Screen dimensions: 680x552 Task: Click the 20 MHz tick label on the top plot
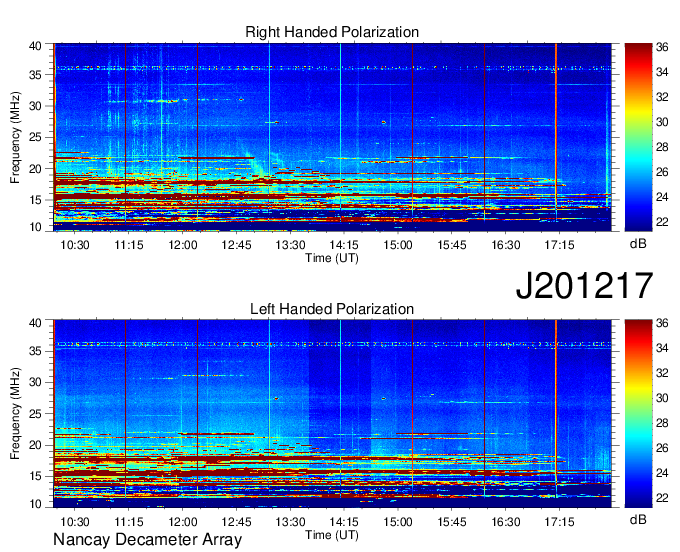pos(35,169)
